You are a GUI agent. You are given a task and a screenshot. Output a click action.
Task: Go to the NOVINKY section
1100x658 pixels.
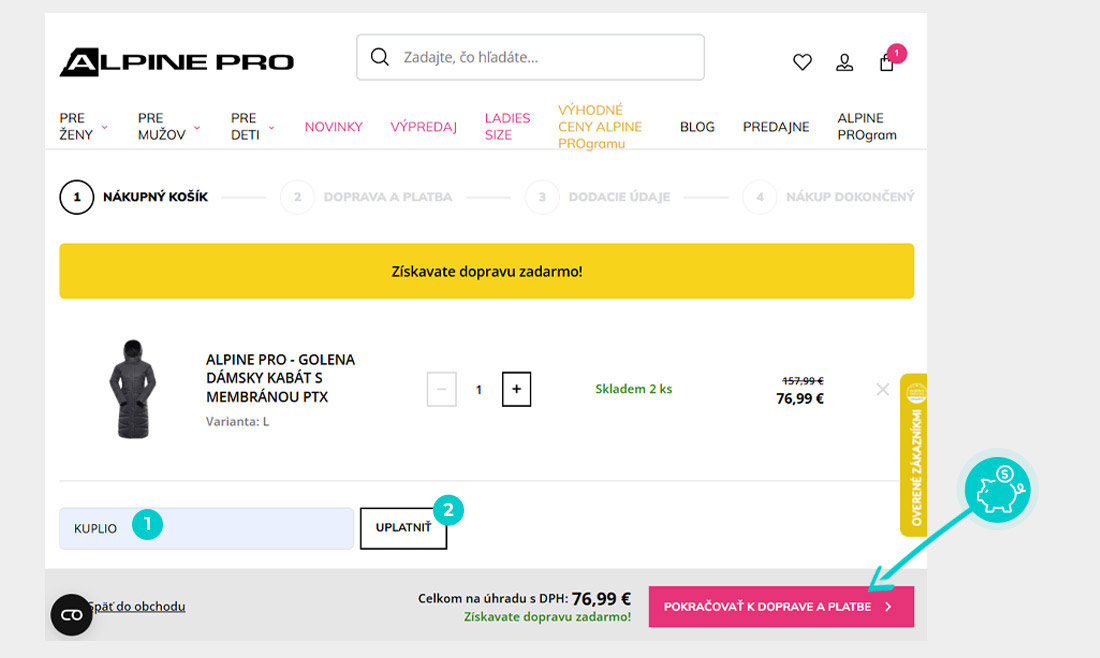333,127
